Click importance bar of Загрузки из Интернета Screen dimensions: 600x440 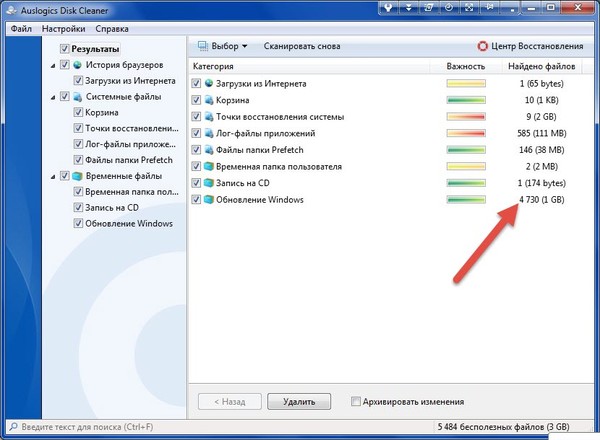point(466,83)
